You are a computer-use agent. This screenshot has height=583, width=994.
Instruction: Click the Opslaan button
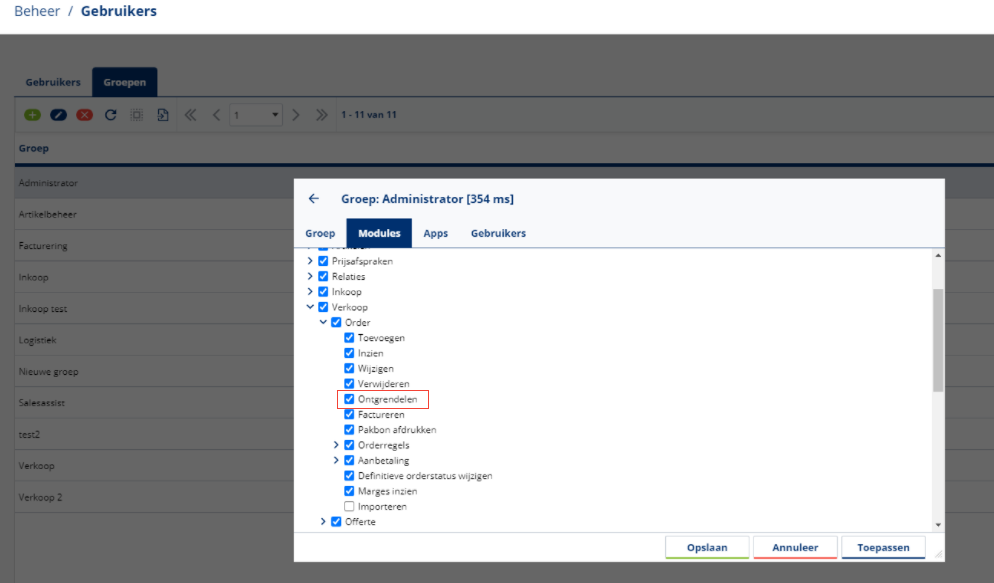(x=707, y=548)
